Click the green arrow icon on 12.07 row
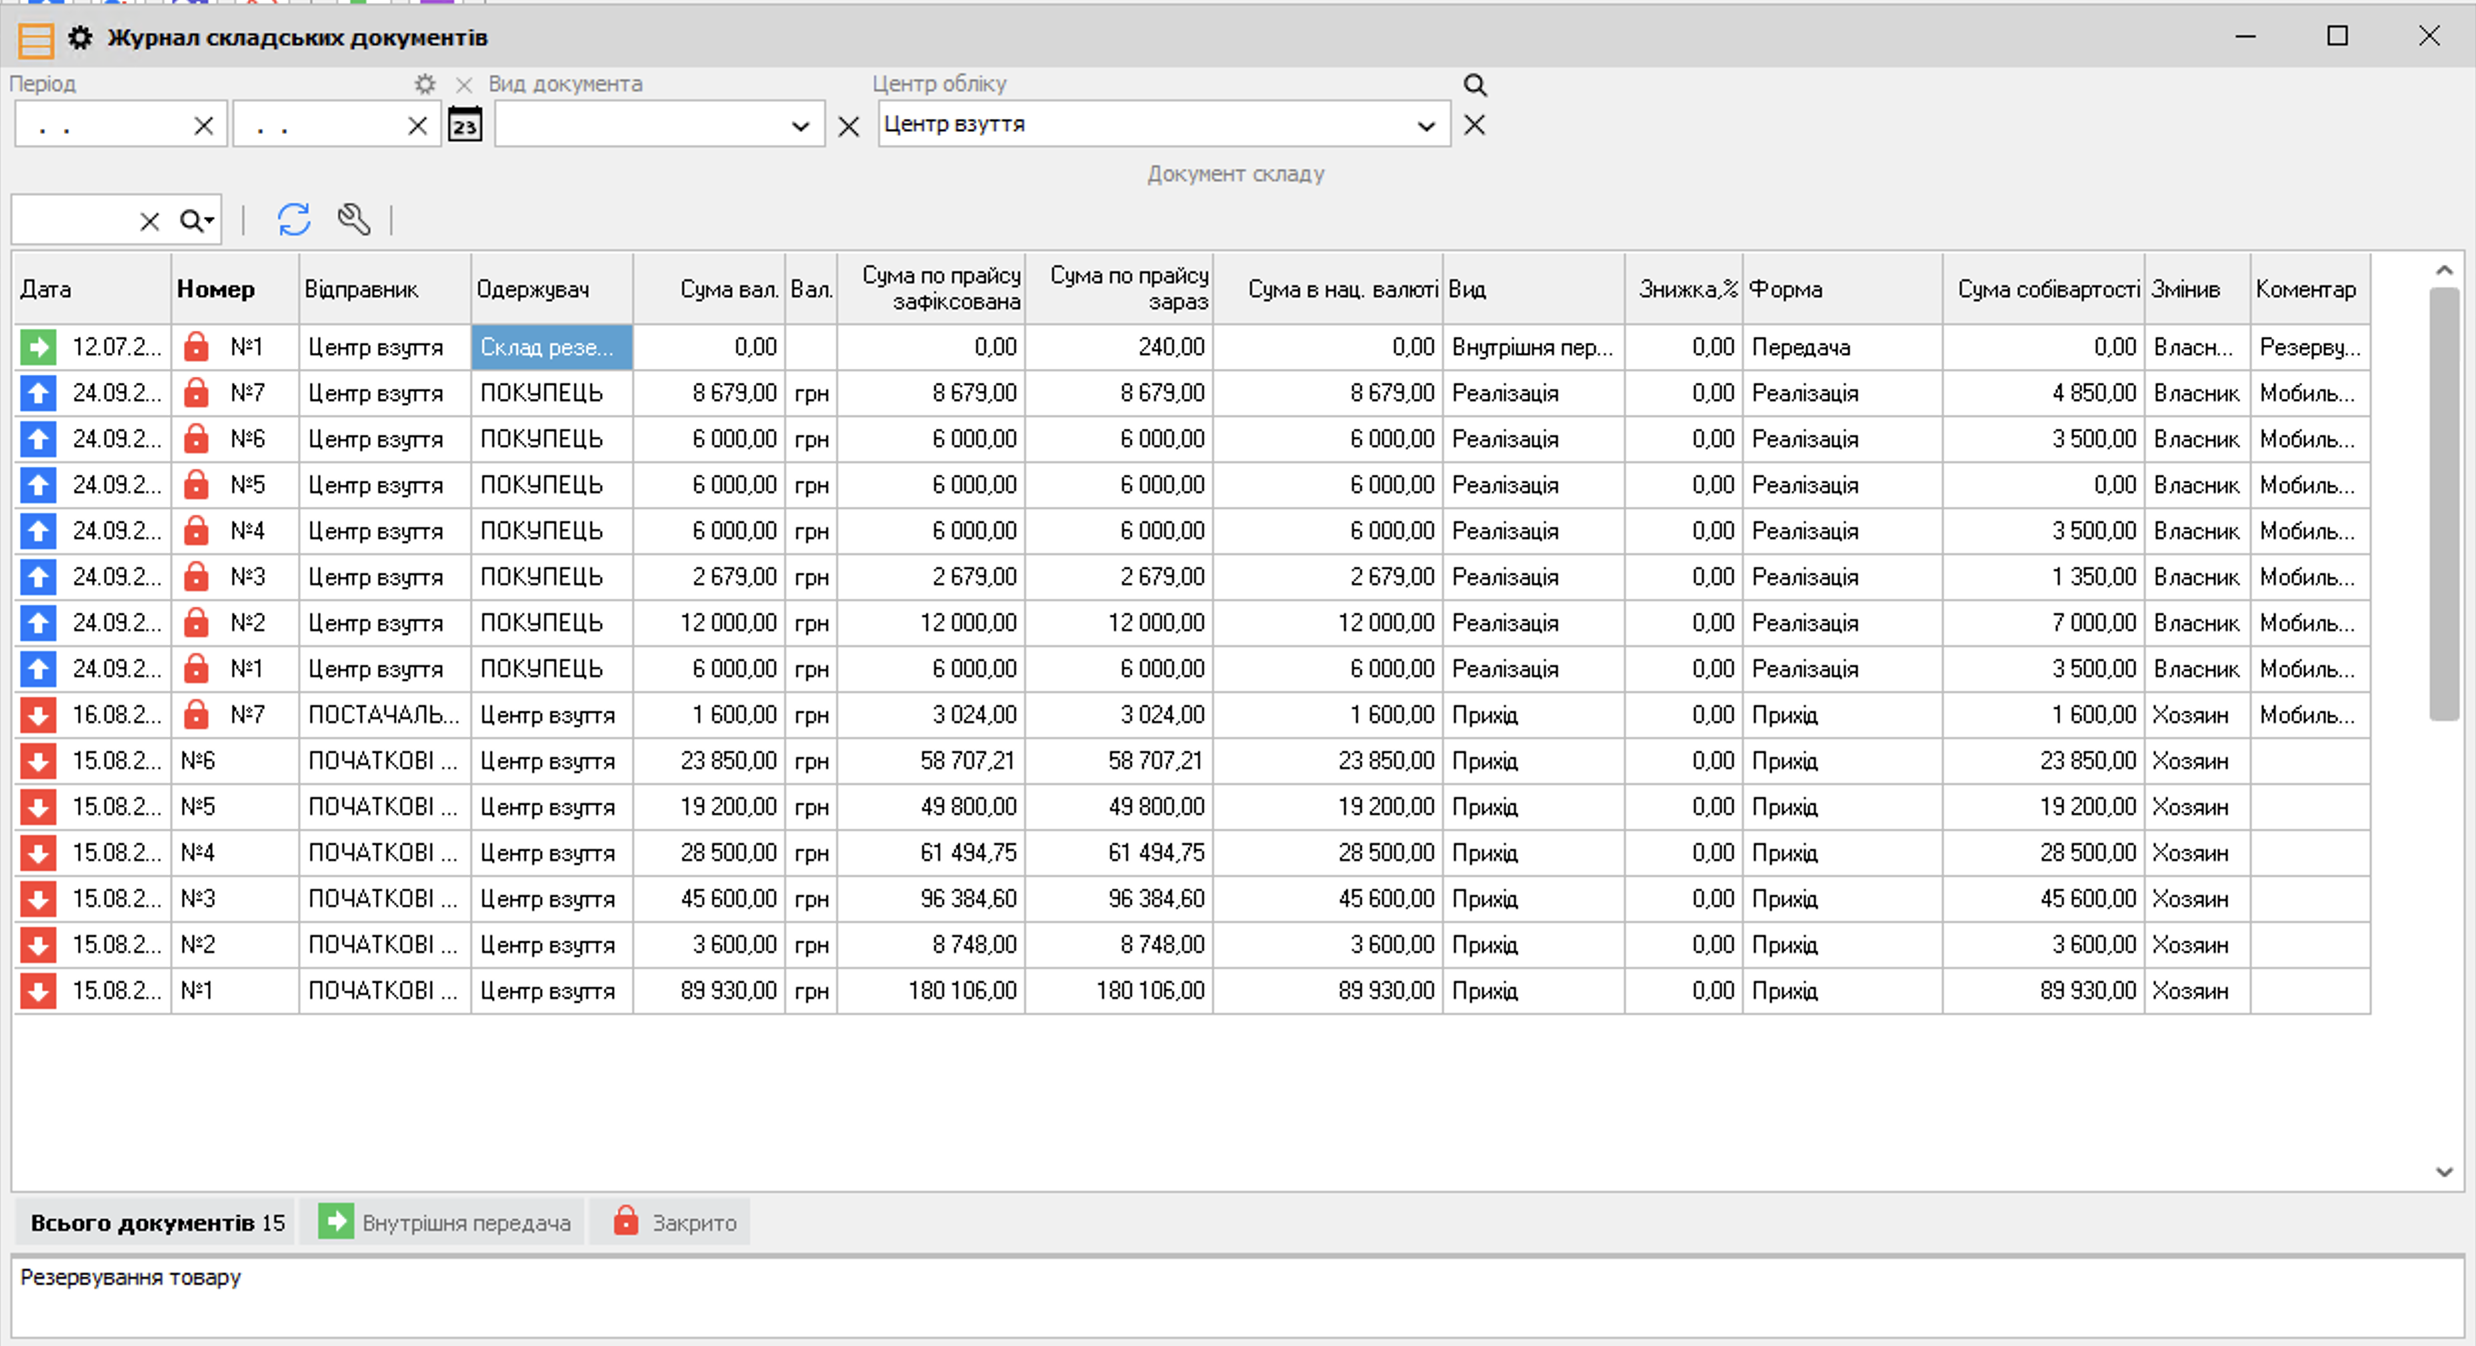 pyautogui.click(x=38, y=347)
